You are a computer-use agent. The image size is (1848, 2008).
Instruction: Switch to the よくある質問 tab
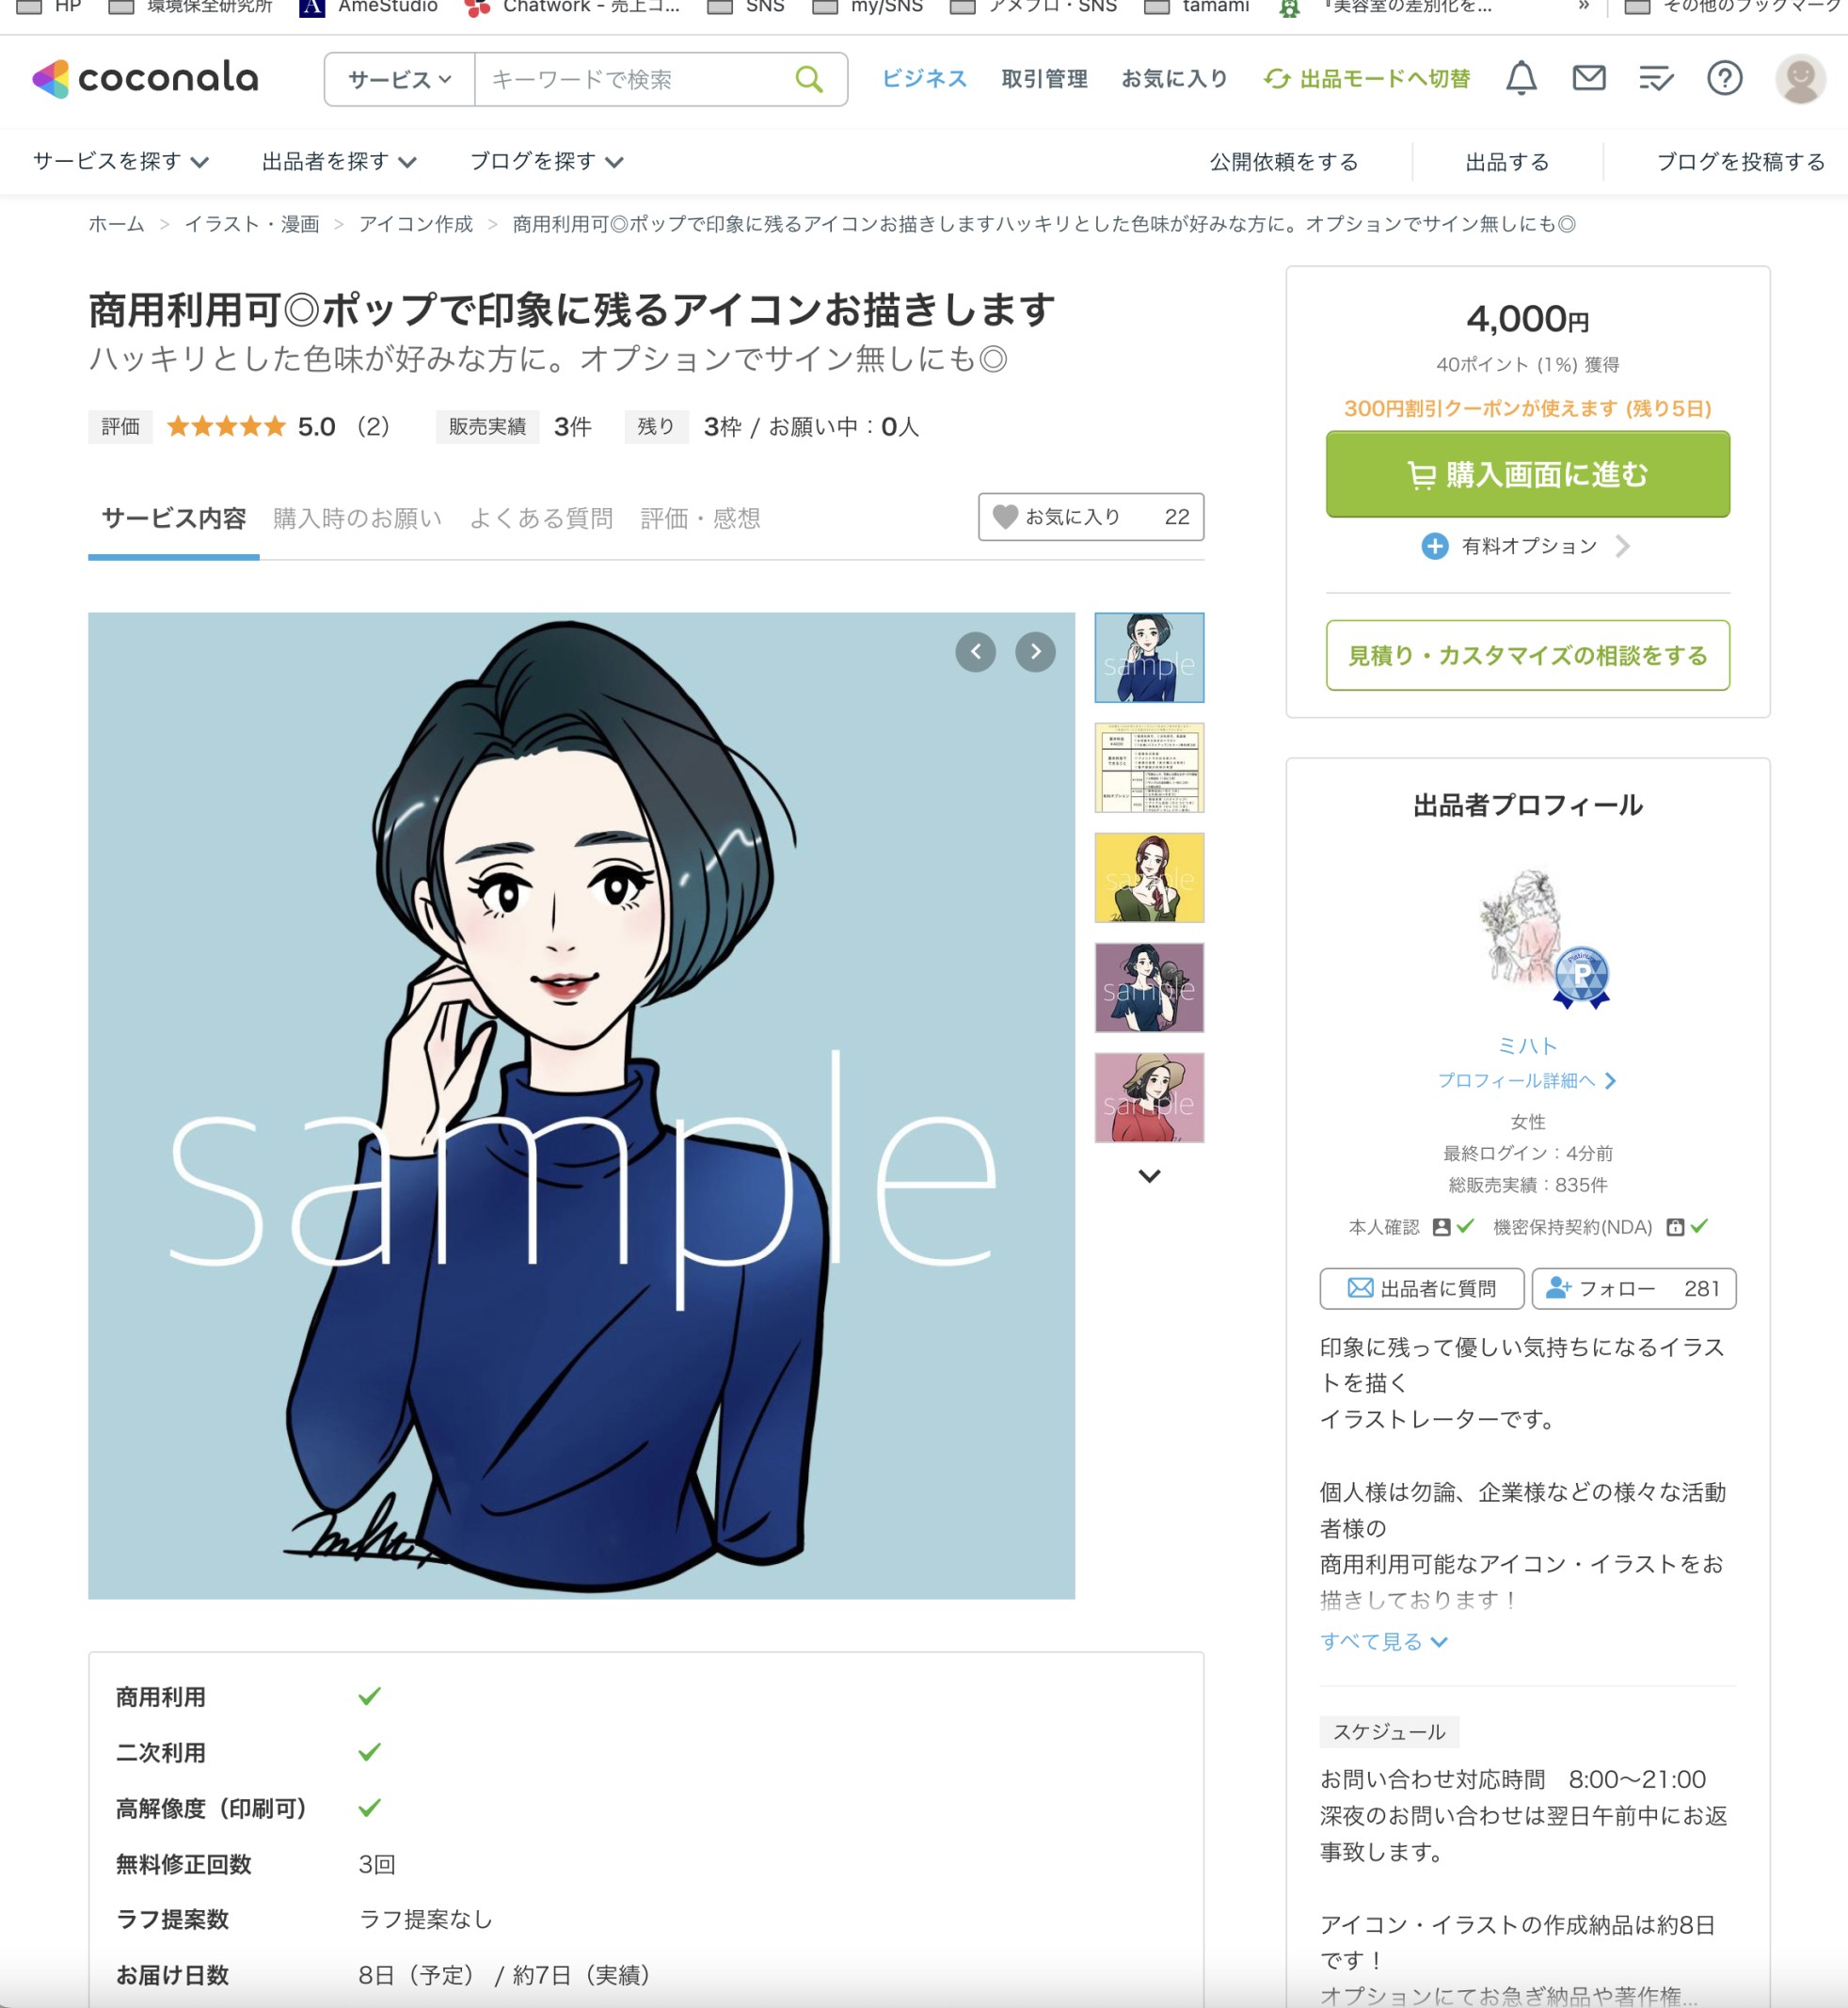coord(541,518)
